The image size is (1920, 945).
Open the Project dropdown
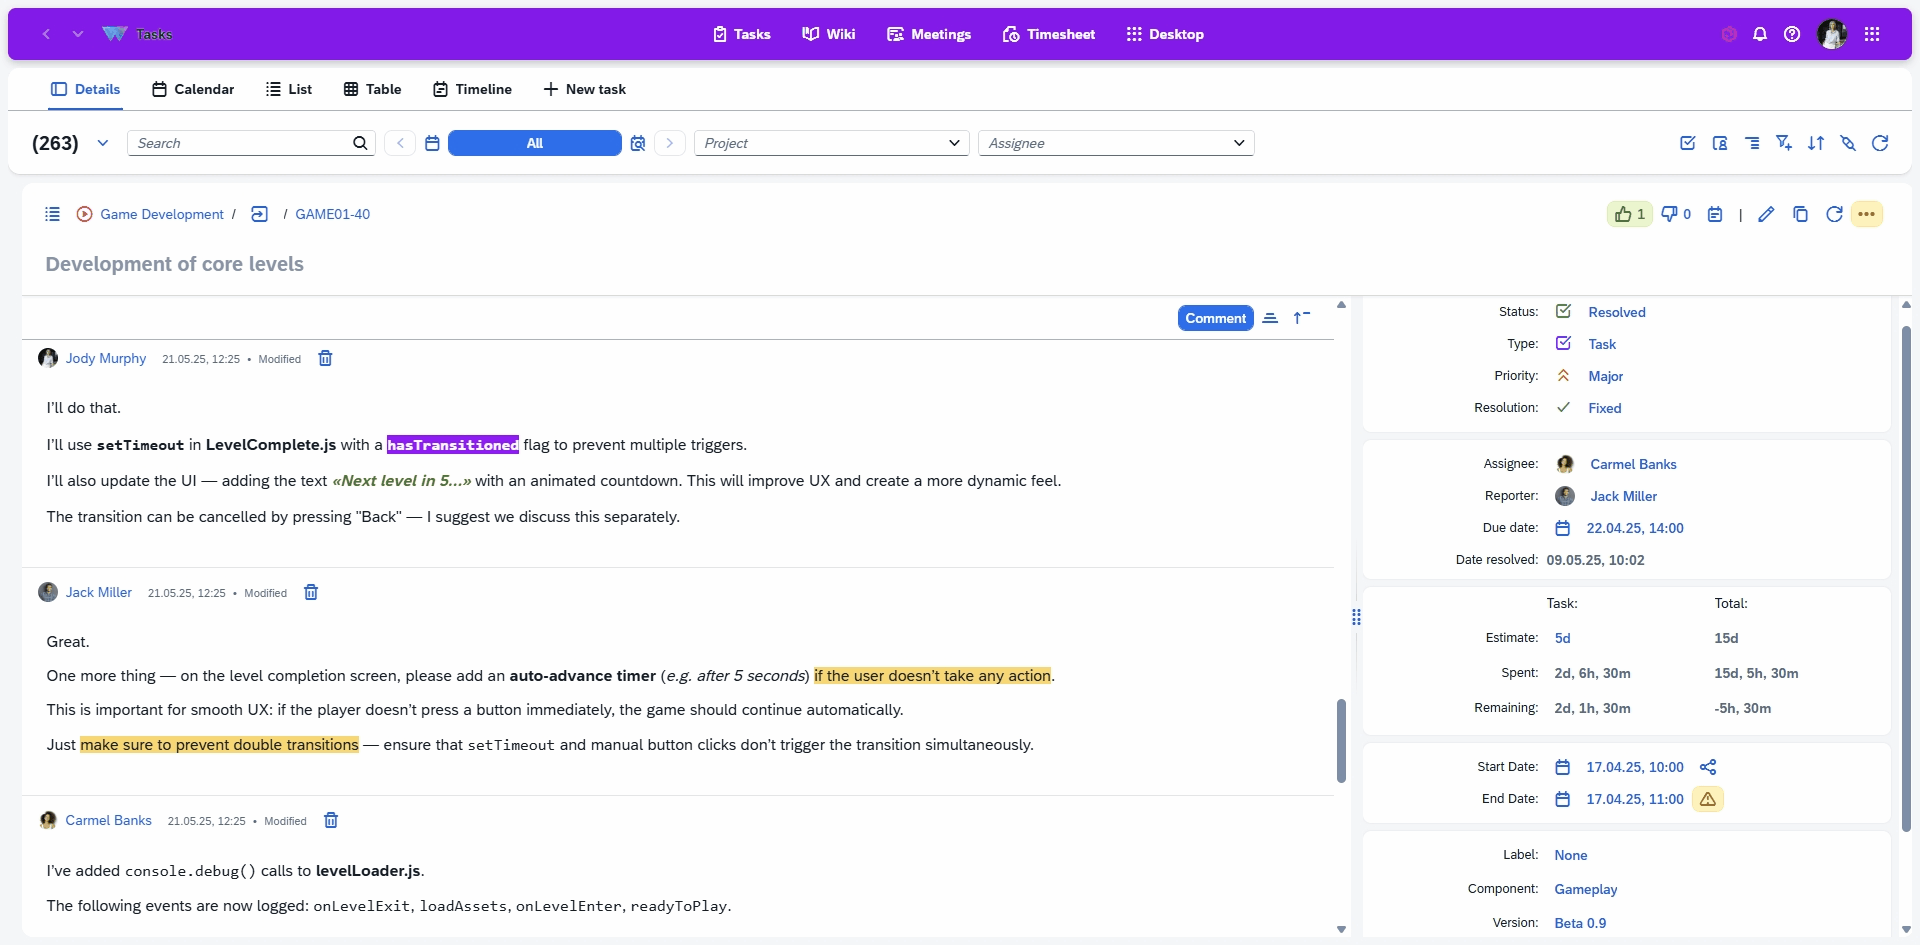click(x=832, y=143)
